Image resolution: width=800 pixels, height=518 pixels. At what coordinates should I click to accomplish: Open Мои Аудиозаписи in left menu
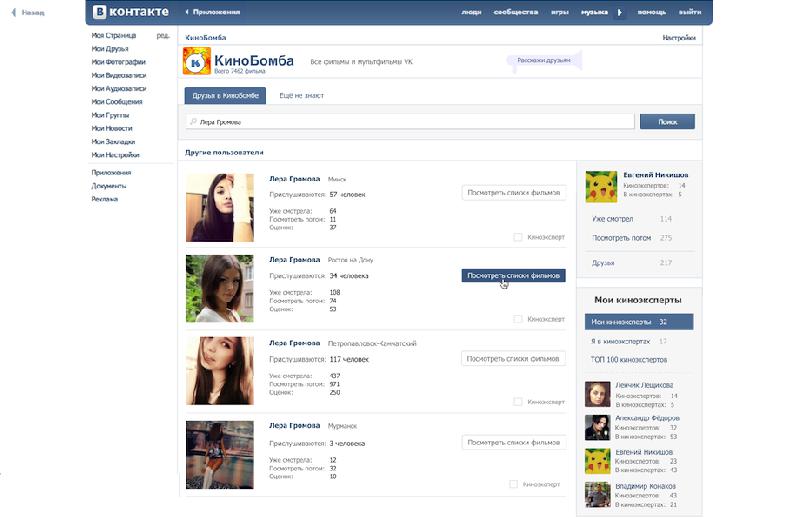pyautogui.click(x=119, y=88)
